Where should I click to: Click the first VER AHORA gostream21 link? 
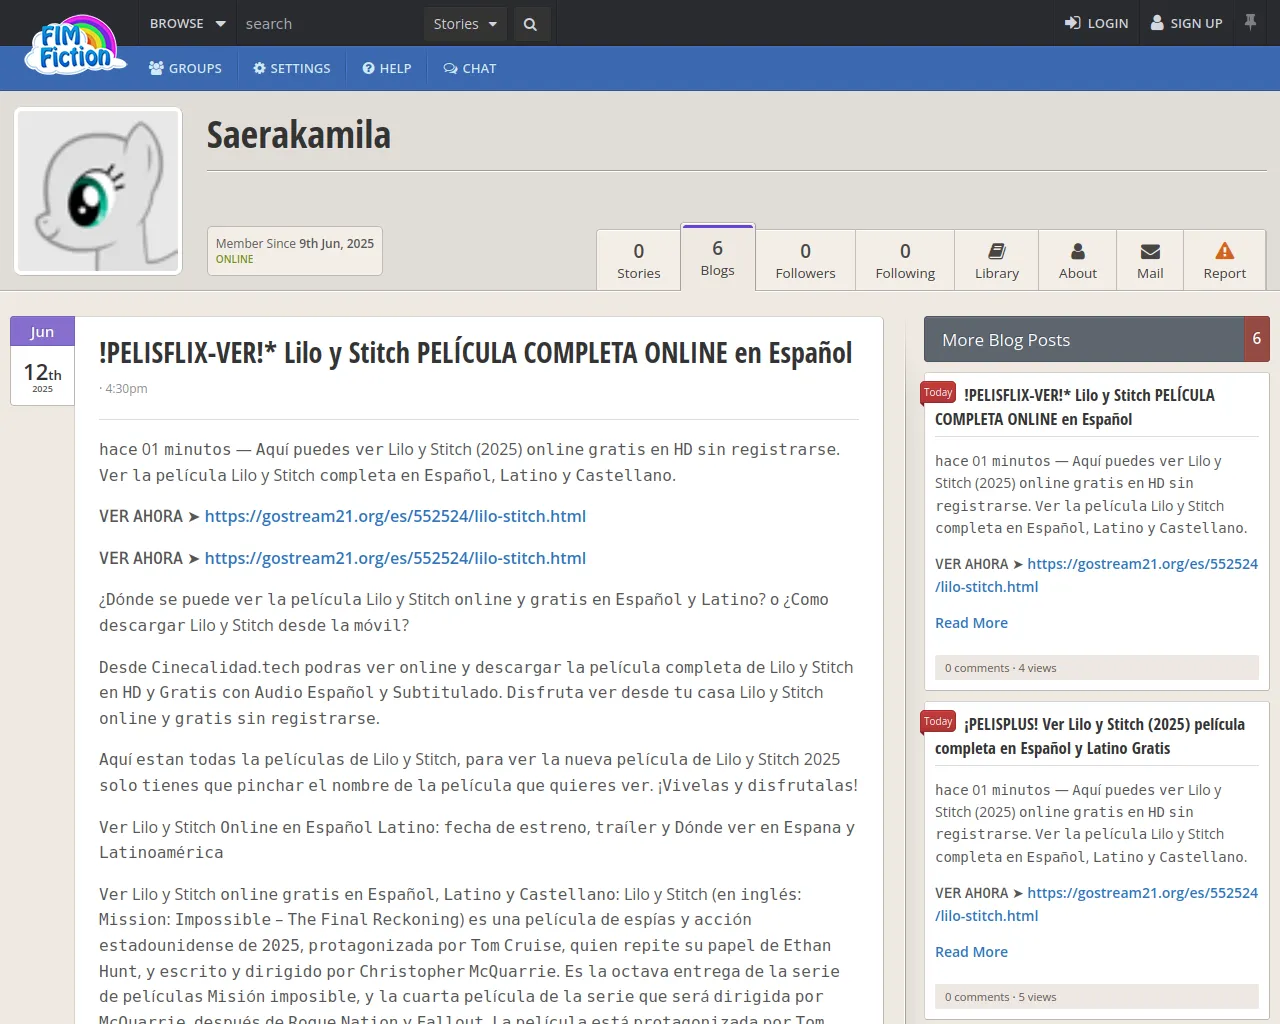click(x=395, y=516)
